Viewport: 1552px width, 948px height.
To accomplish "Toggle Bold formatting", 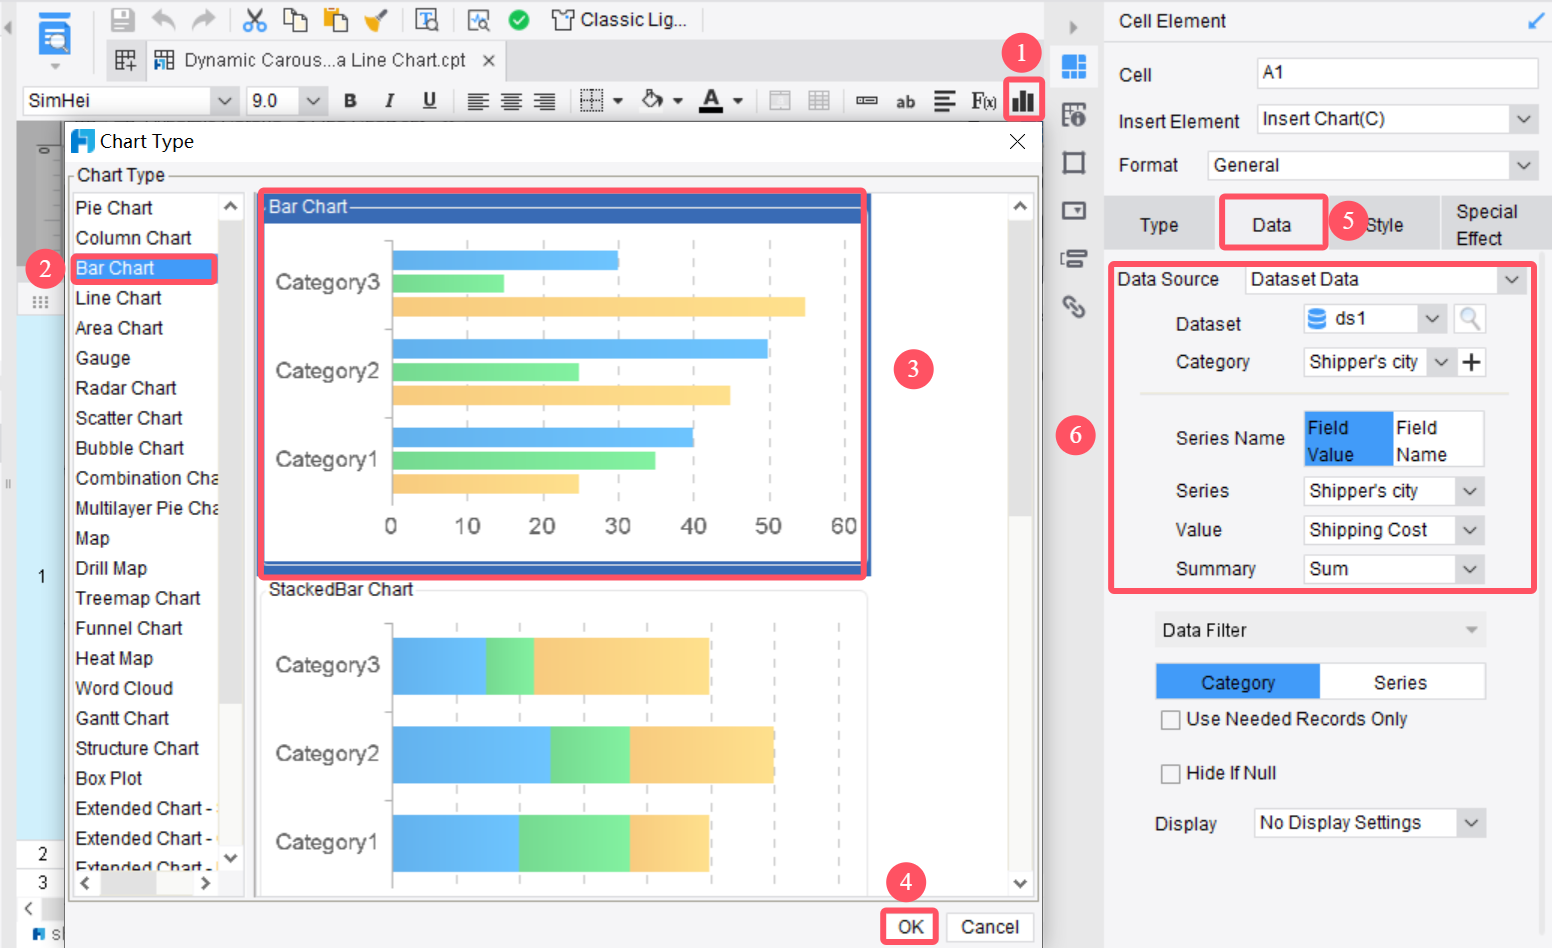I will 350,100.
